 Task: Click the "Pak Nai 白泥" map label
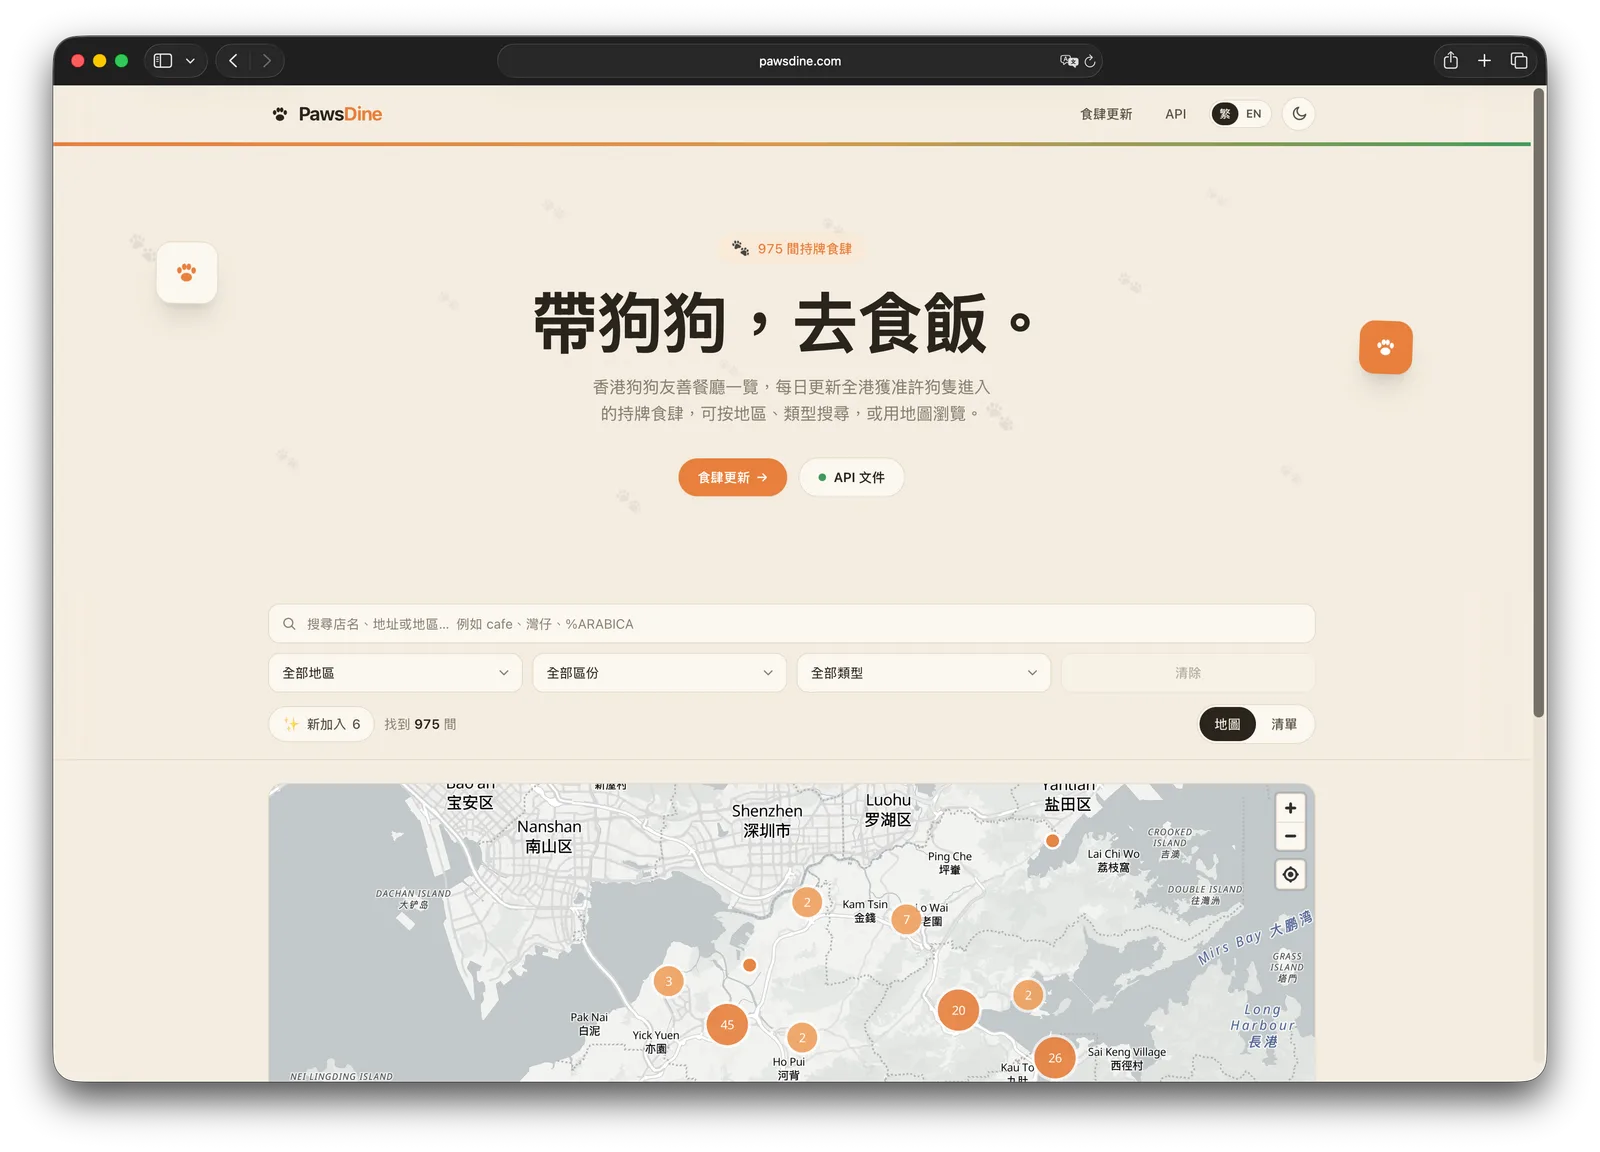click(x=589, y=1024)
